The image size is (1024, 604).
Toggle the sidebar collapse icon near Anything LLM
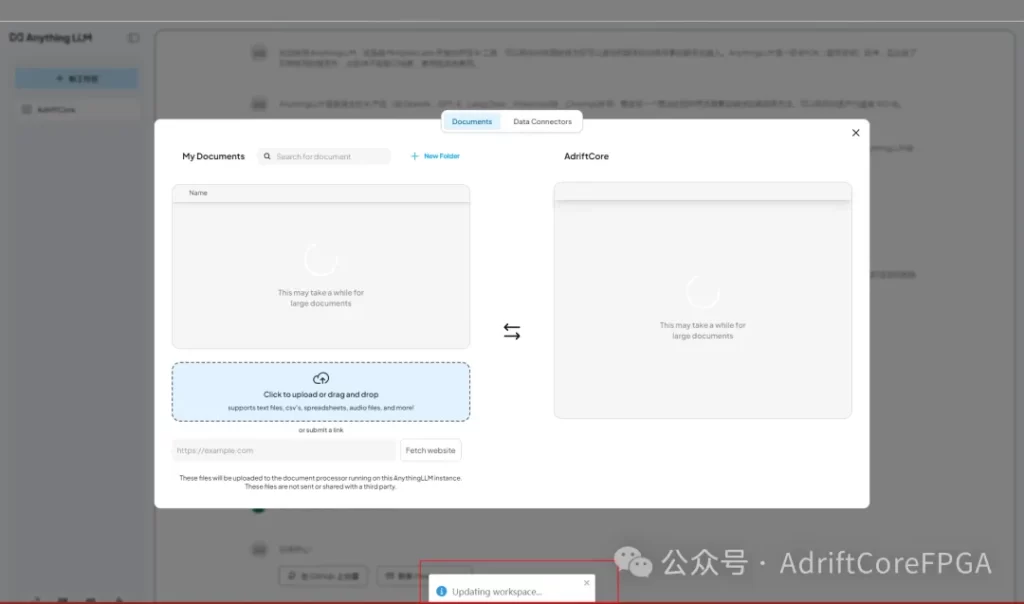click(133, 38)
